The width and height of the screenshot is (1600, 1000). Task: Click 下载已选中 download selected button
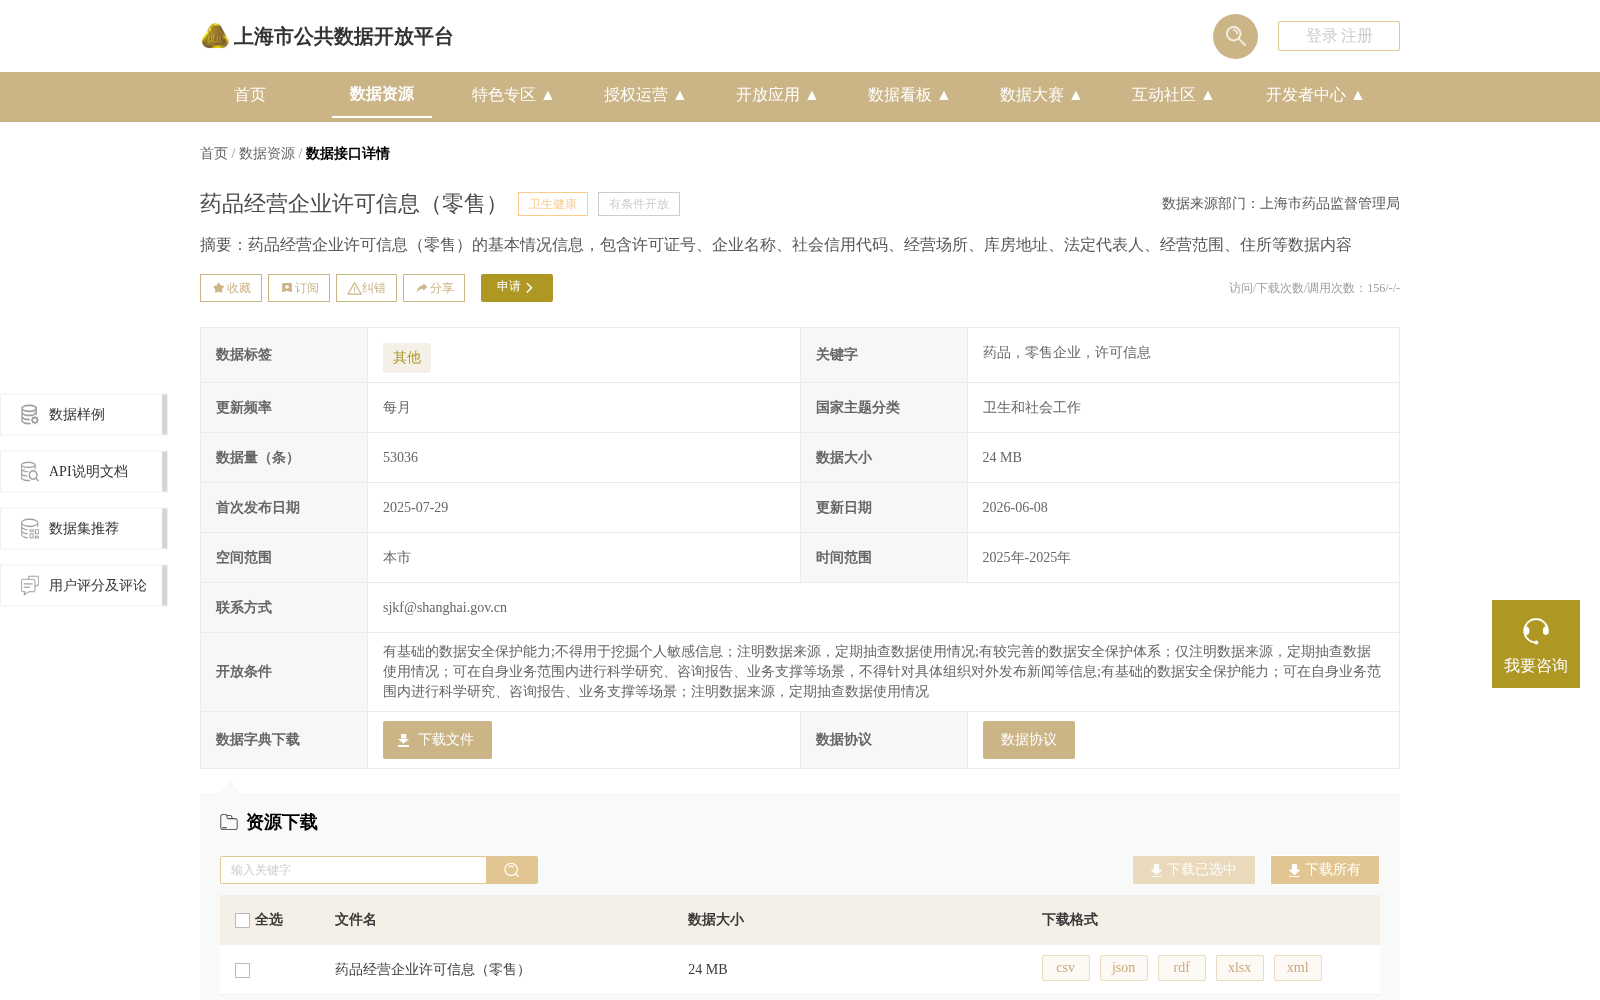point(1194,870)
